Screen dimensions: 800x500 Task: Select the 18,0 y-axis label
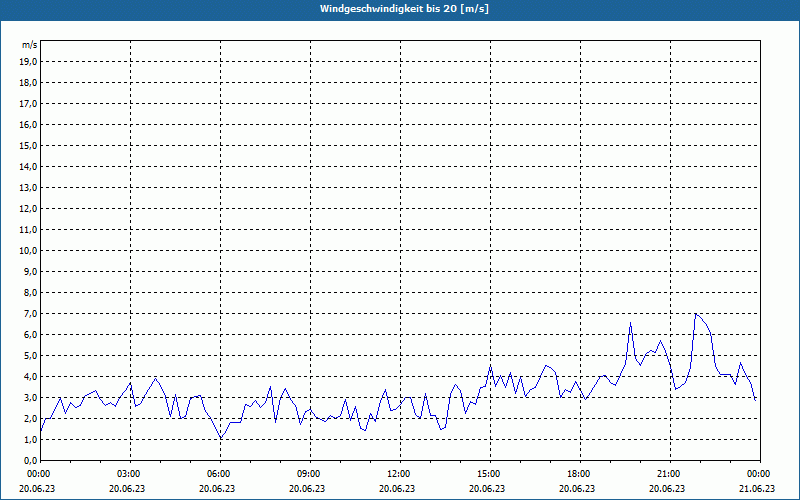tap(29, 83)
